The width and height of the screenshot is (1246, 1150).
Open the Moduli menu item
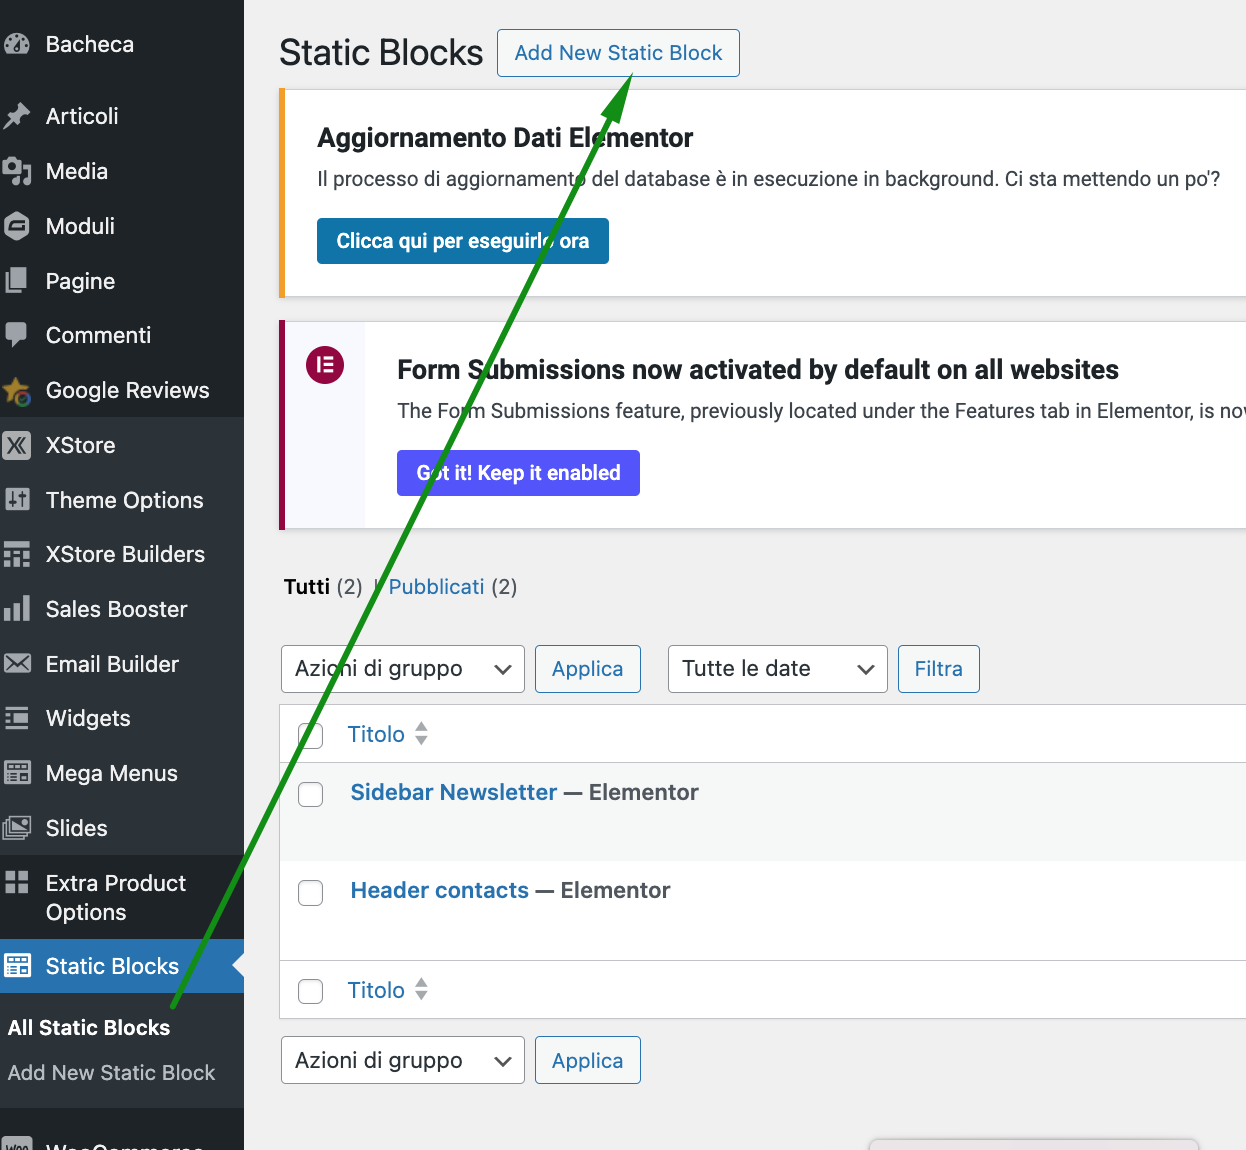(81, 226)
